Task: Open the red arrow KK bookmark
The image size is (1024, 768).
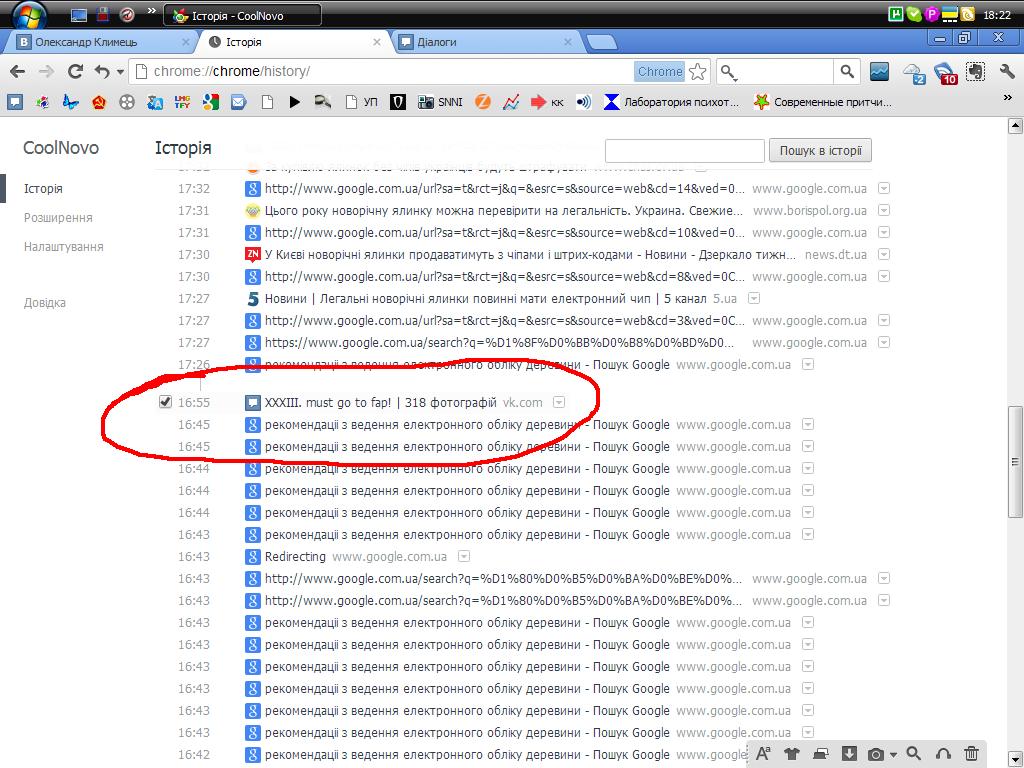Action: point(547,102)
